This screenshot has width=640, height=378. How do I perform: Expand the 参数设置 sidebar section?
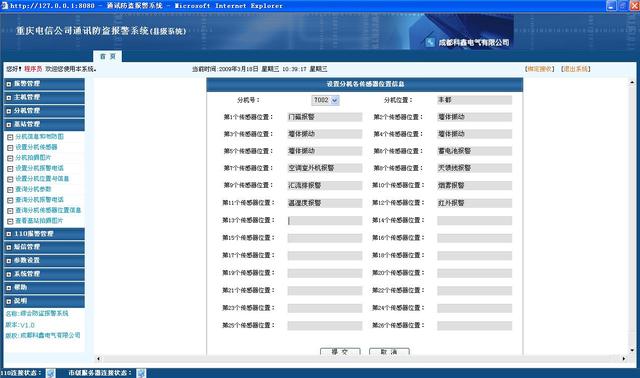tap(44, 260)
